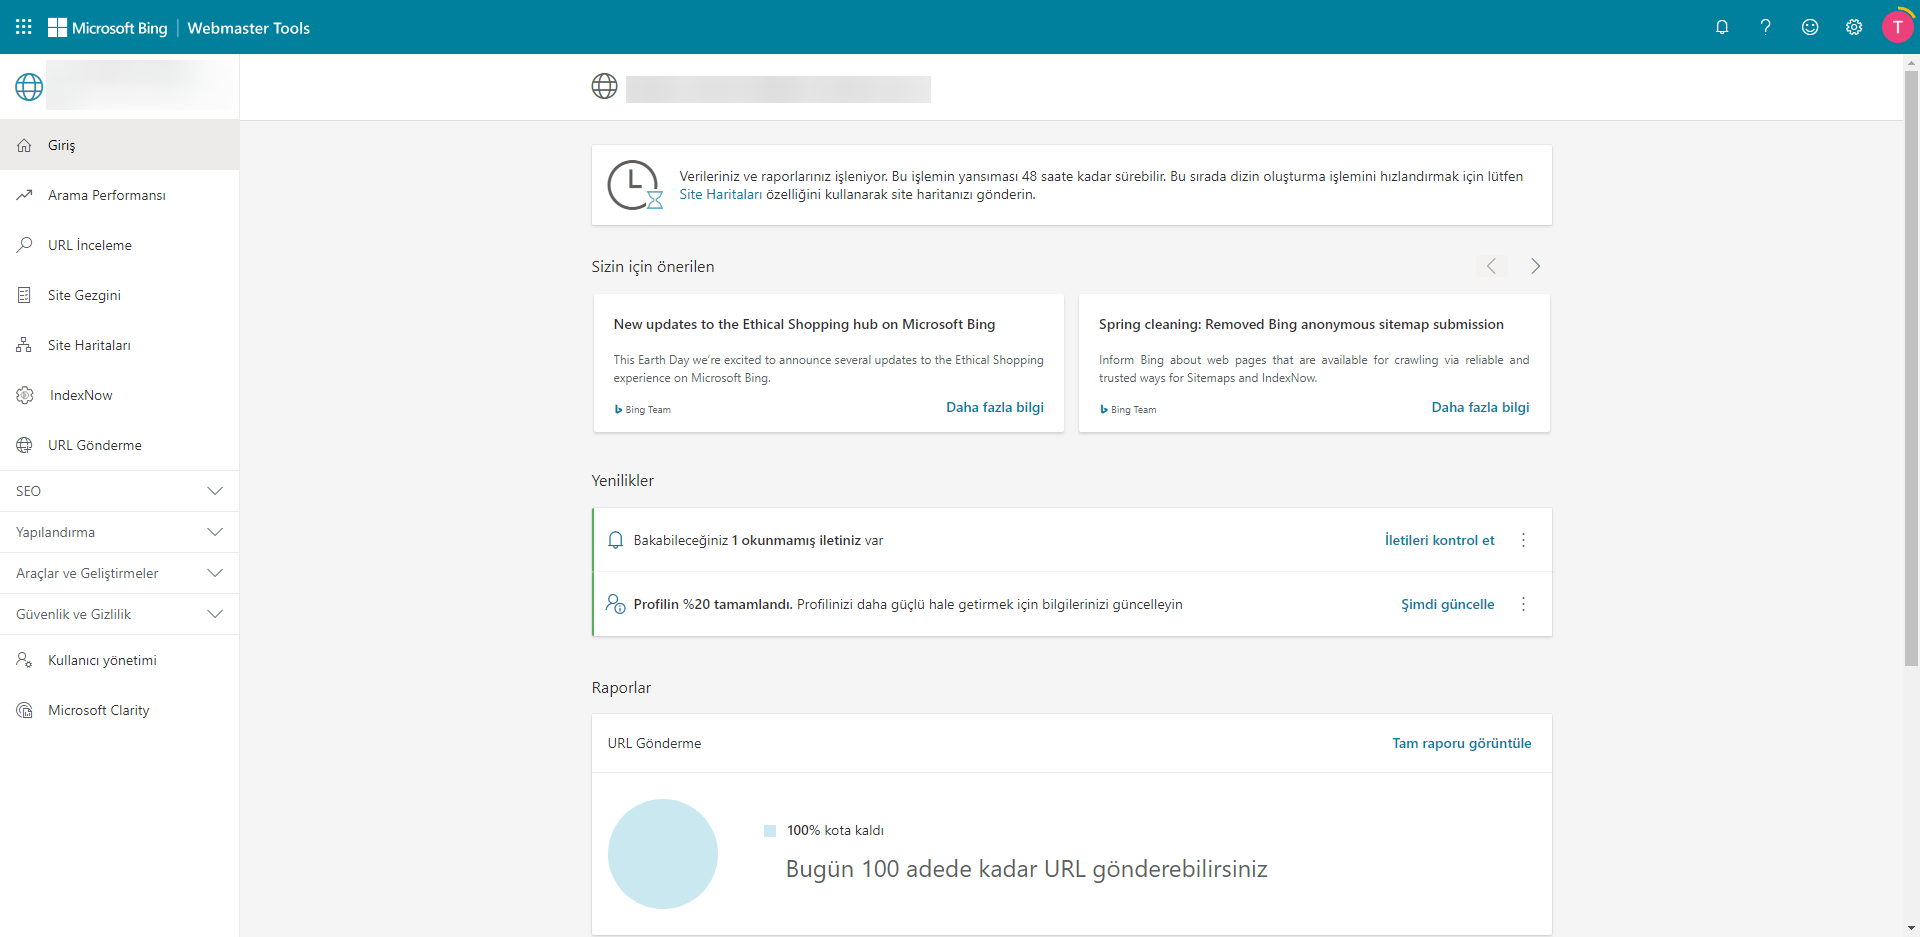Click the scrollbar down arrow

pos(1911,928)
